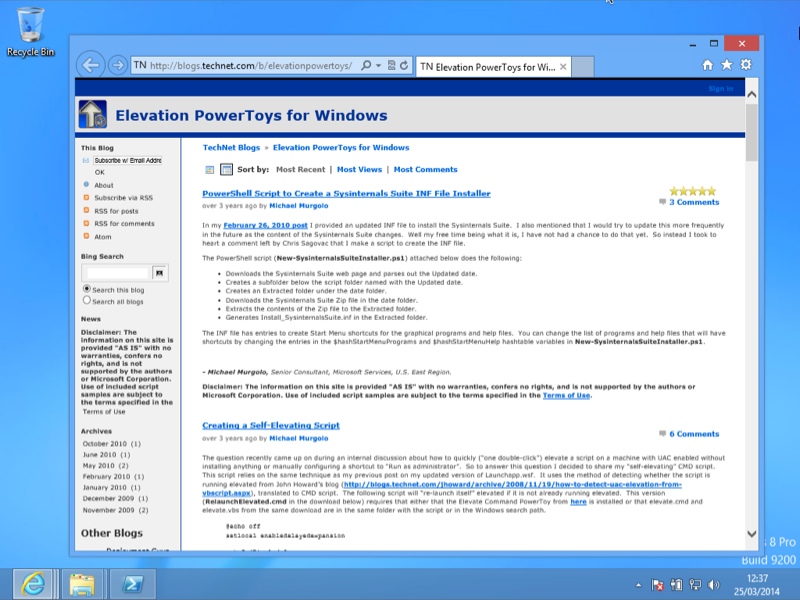Click Subscribe via RSS link
800x600 pixels.
[x=123, y=198]
